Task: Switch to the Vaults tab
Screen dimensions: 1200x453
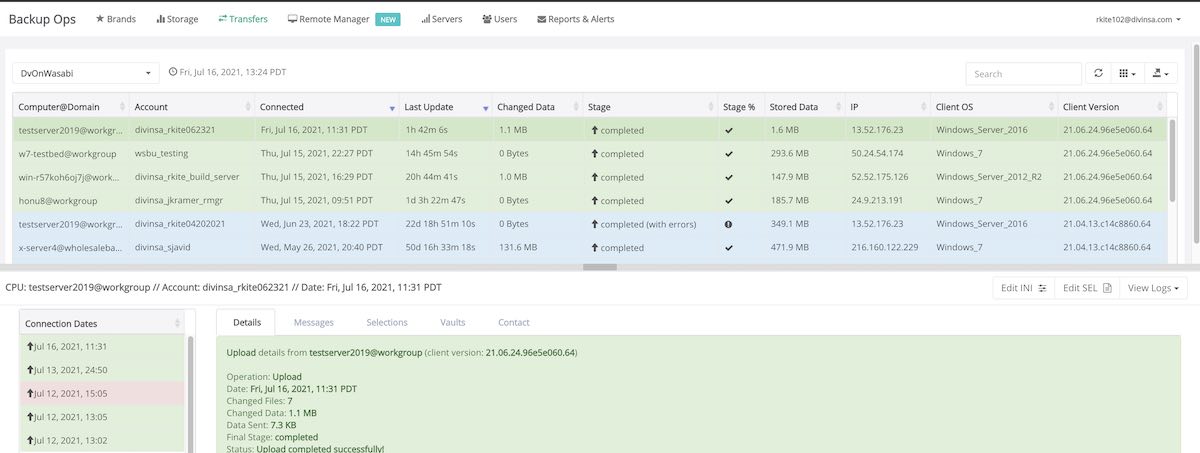Action: click(453, 322)
